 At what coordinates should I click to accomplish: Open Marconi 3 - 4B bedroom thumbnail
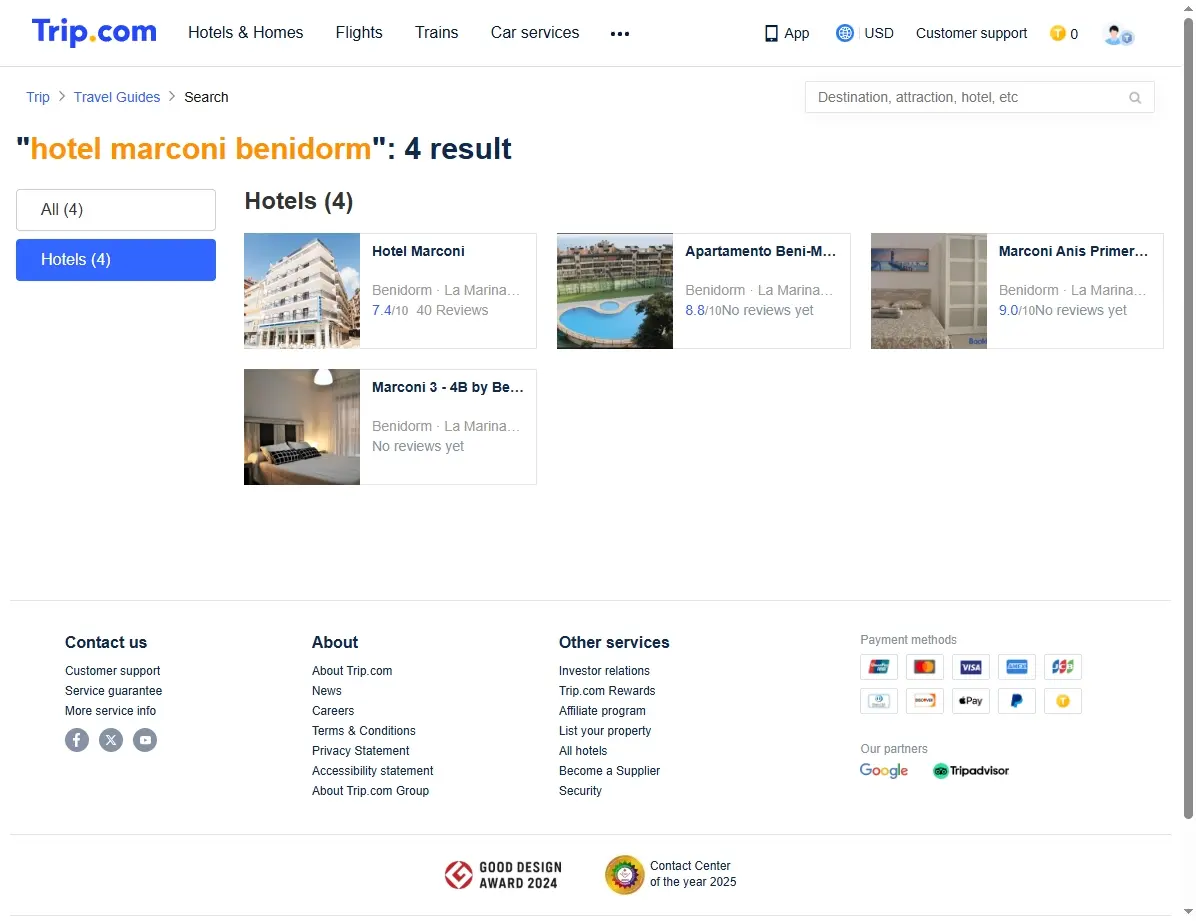click(x=302, y=427)
